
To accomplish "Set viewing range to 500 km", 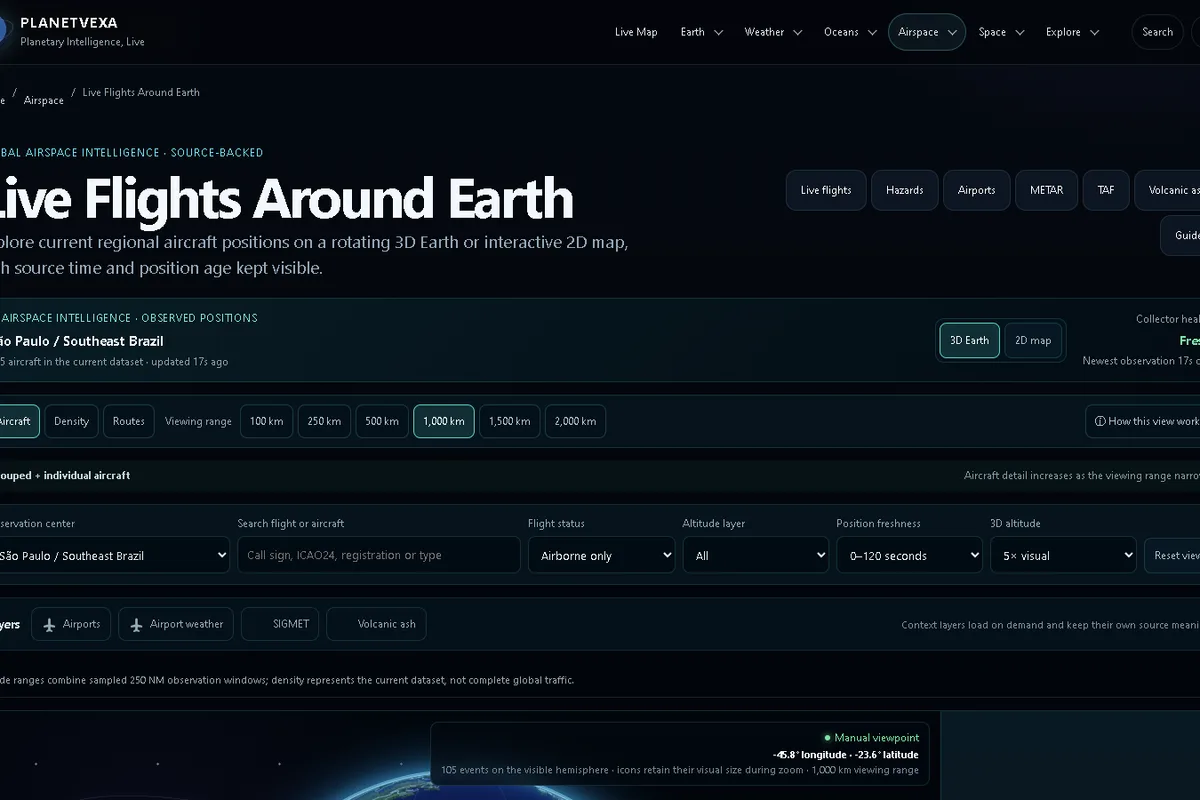I will tap(382, 421).
